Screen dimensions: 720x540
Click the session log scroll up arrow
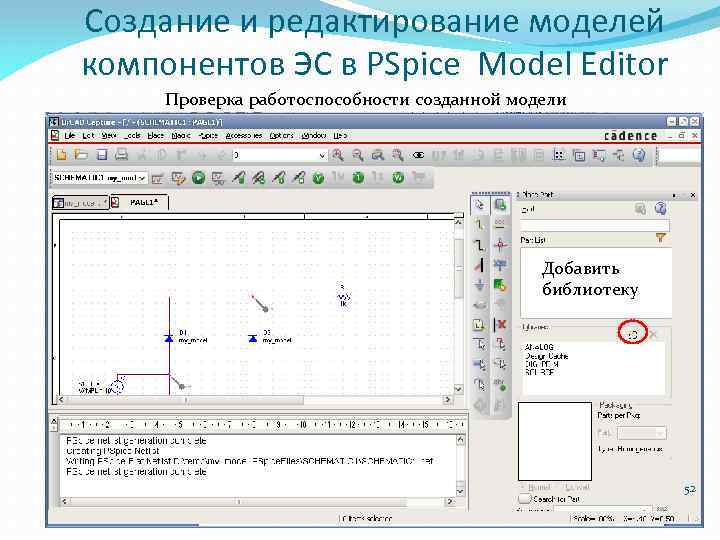click(x=461, y=440)
